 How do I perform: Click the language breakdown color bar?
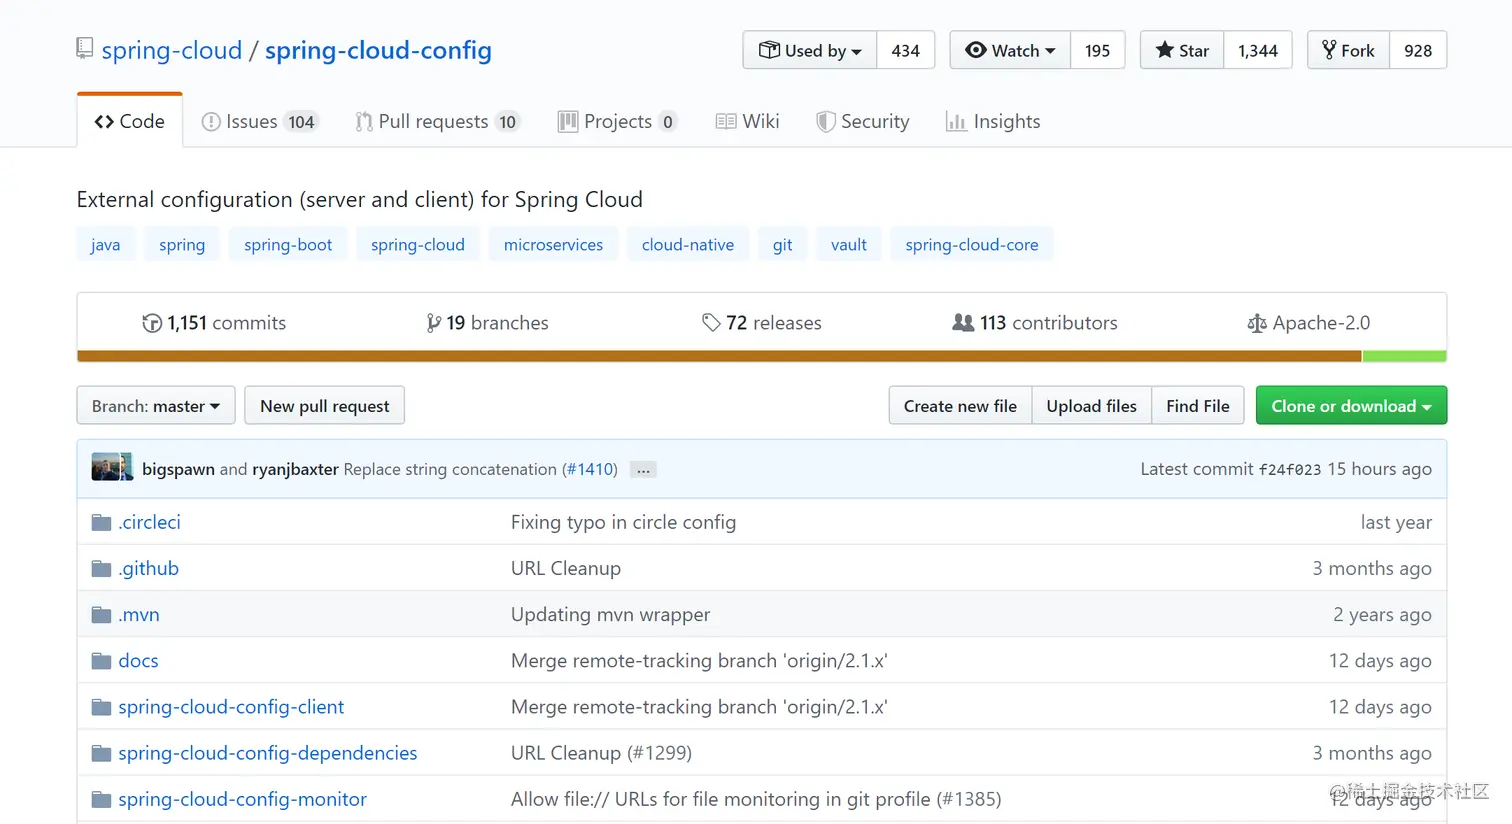762,356
